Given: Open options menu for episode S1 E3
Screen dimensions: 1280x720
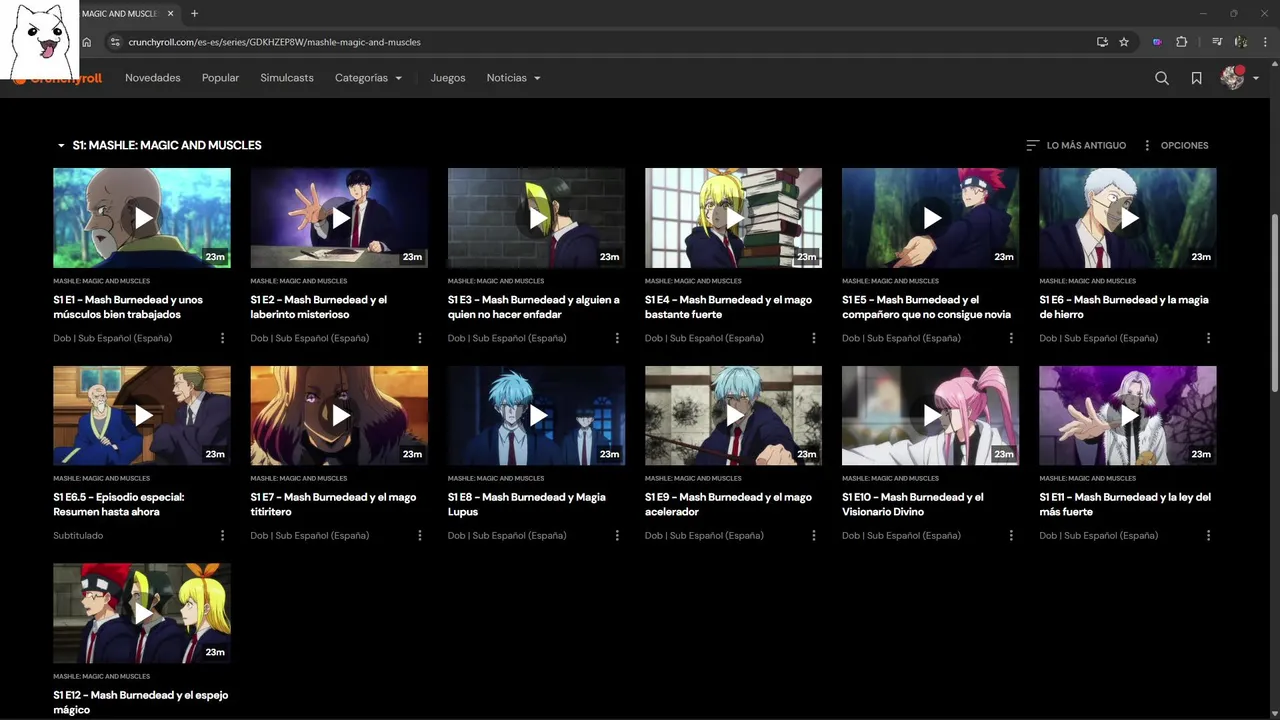Looking at the screenshot, I should click(616, 338).
